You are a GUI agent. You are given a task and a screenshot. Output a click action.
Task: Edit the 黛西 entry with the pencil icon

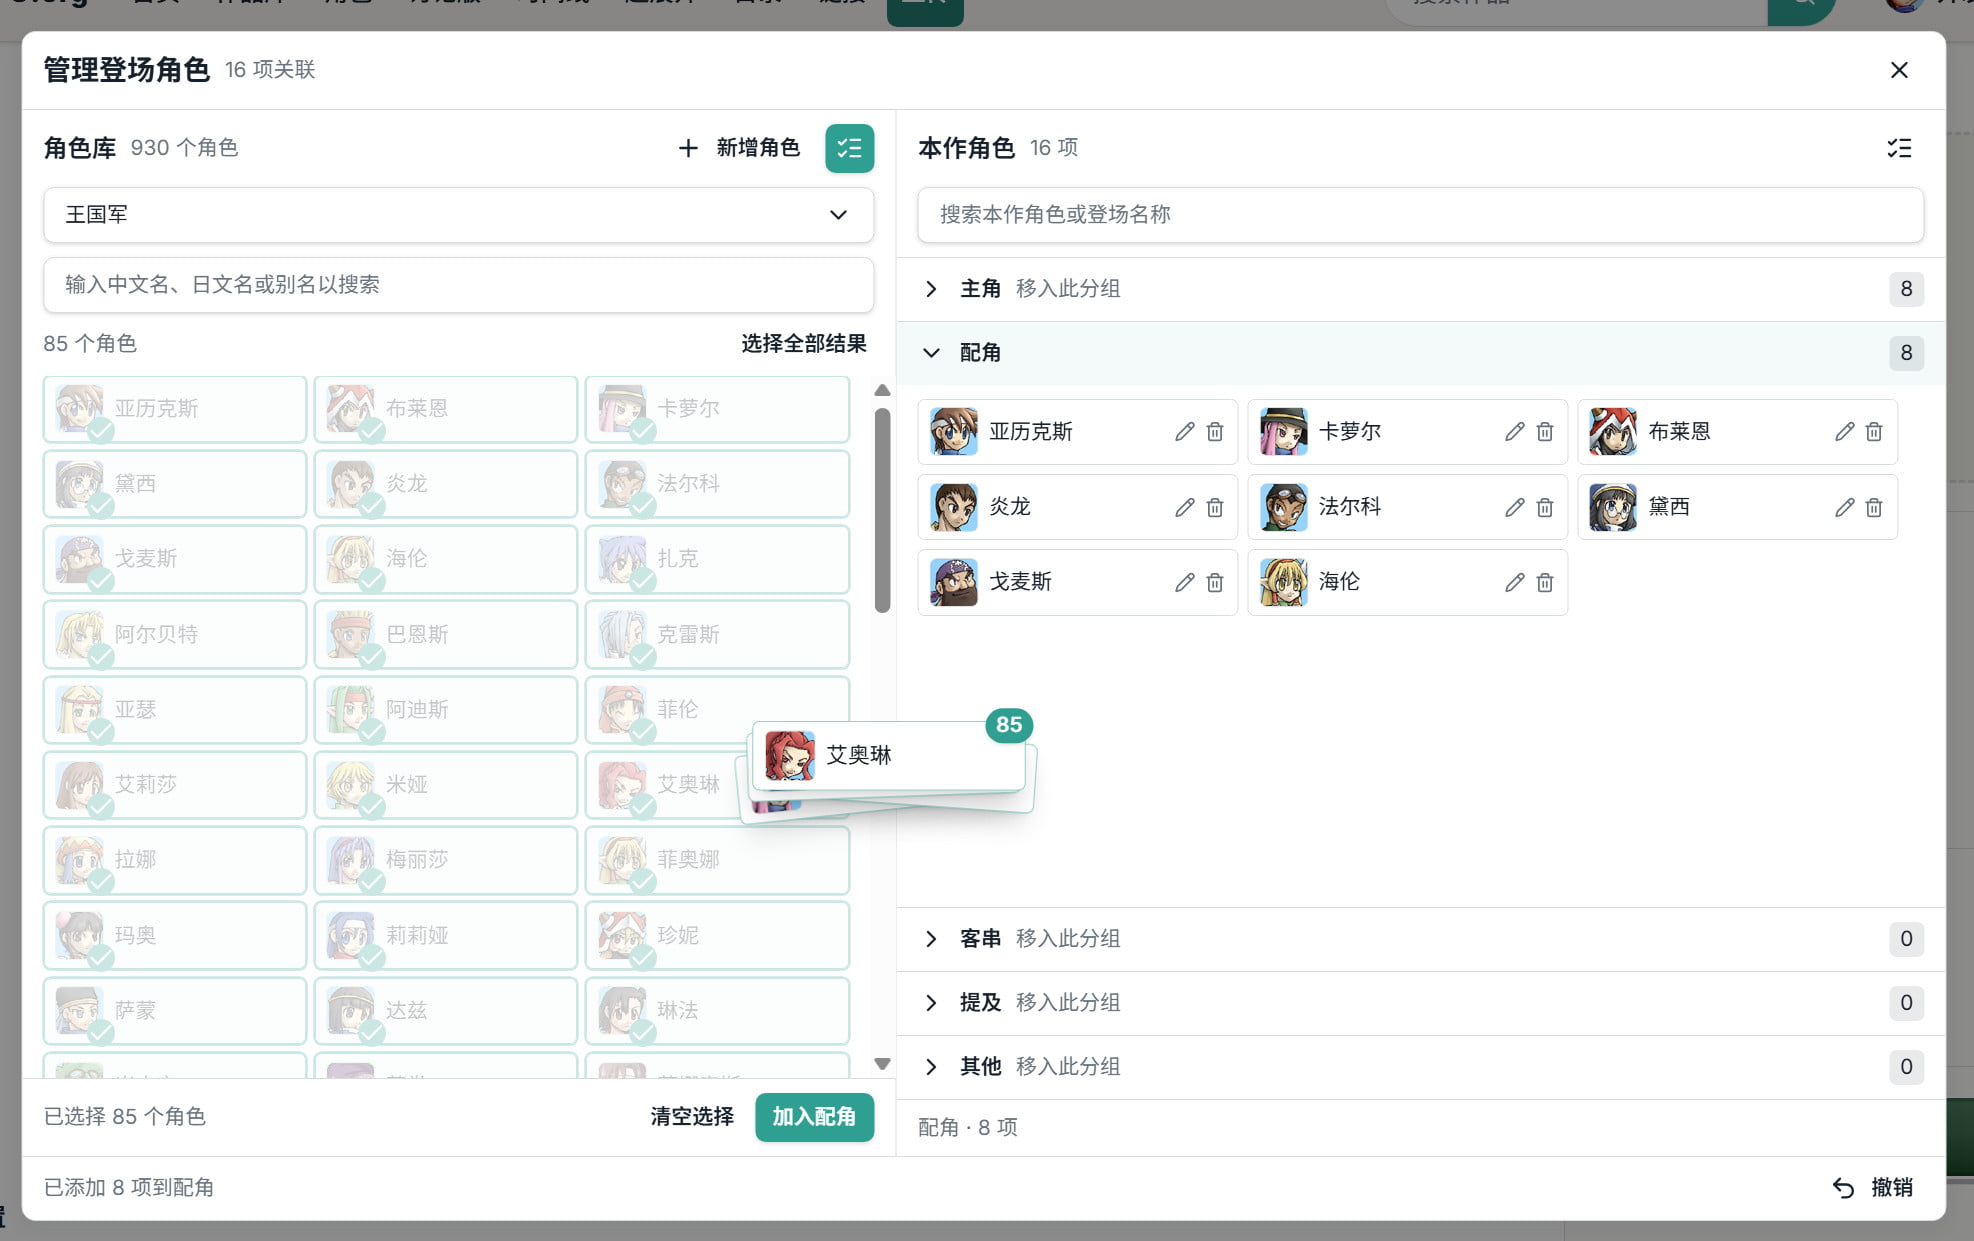[1844, 507]
